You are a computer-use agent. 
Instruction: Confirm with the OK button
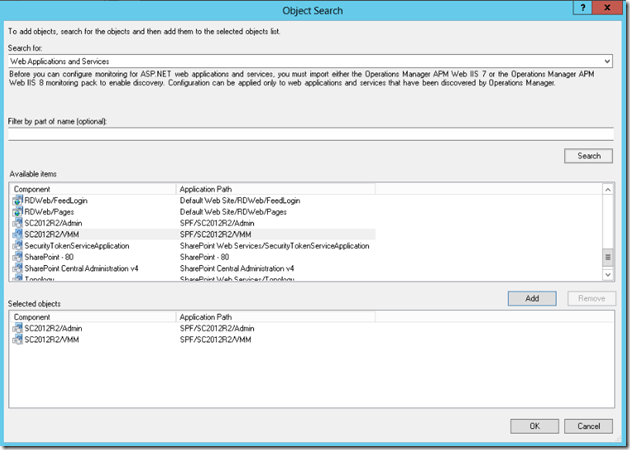534,426
